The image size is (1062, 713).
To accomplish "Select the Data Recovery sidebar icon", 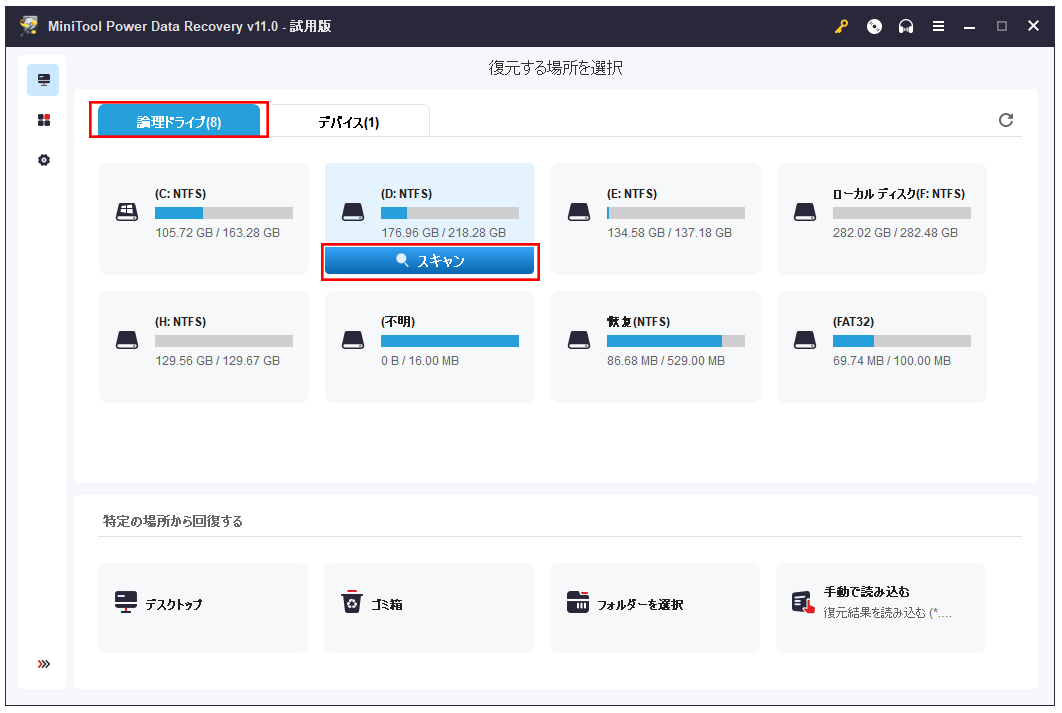I will 43,79.
